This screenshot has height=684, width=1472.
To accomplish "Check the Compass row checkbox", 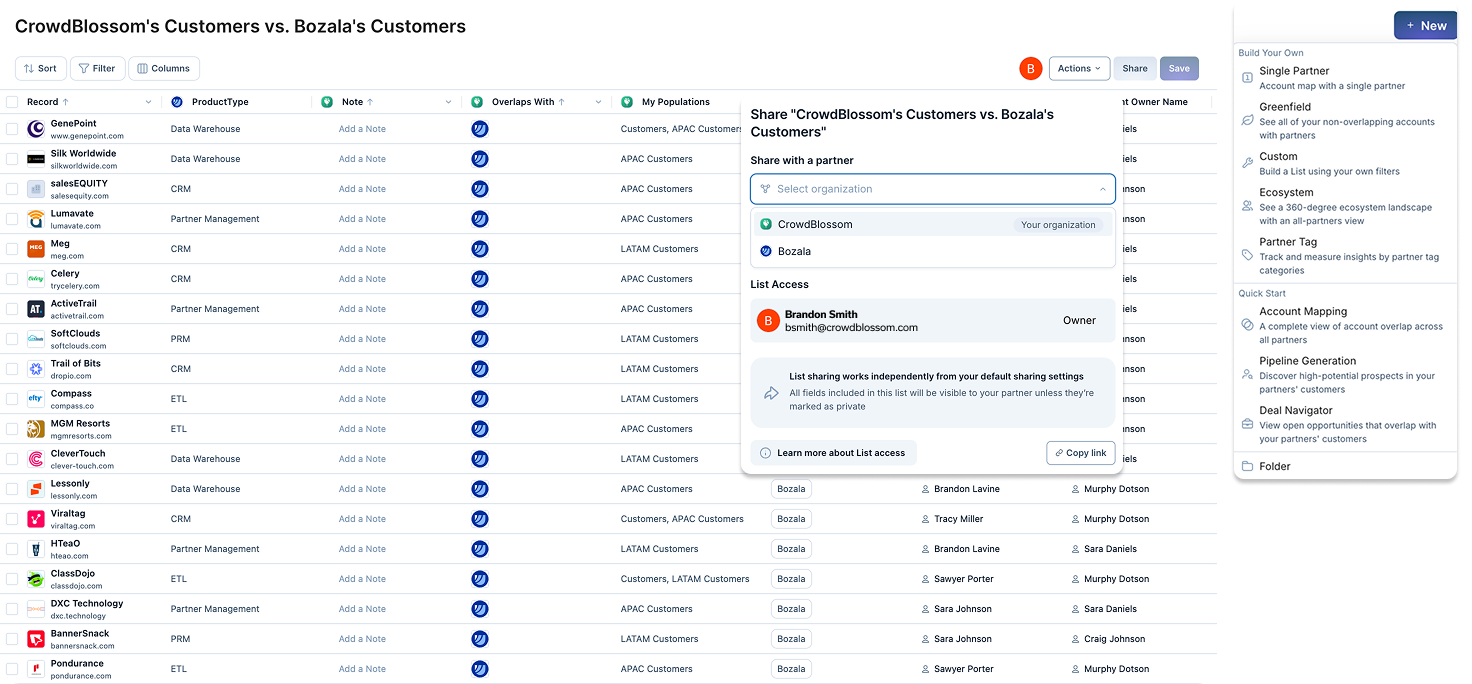I will tap(12, 399).
